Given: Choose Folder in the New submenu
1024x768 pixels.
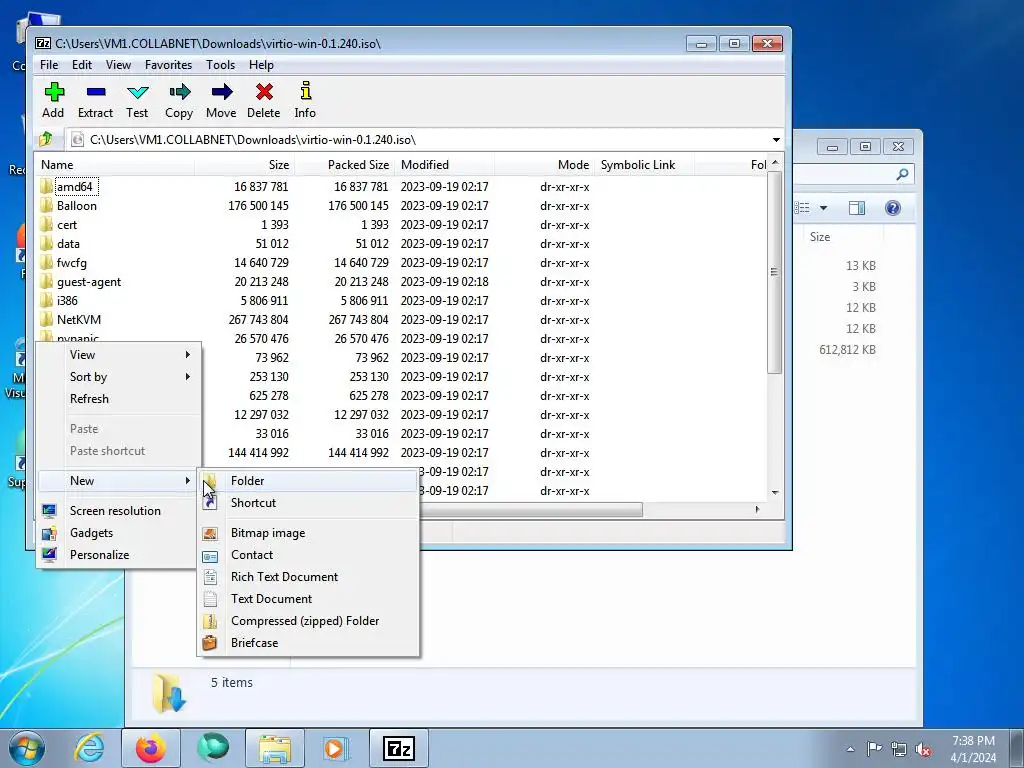Looking at the screenshot, I should point(307,481).
